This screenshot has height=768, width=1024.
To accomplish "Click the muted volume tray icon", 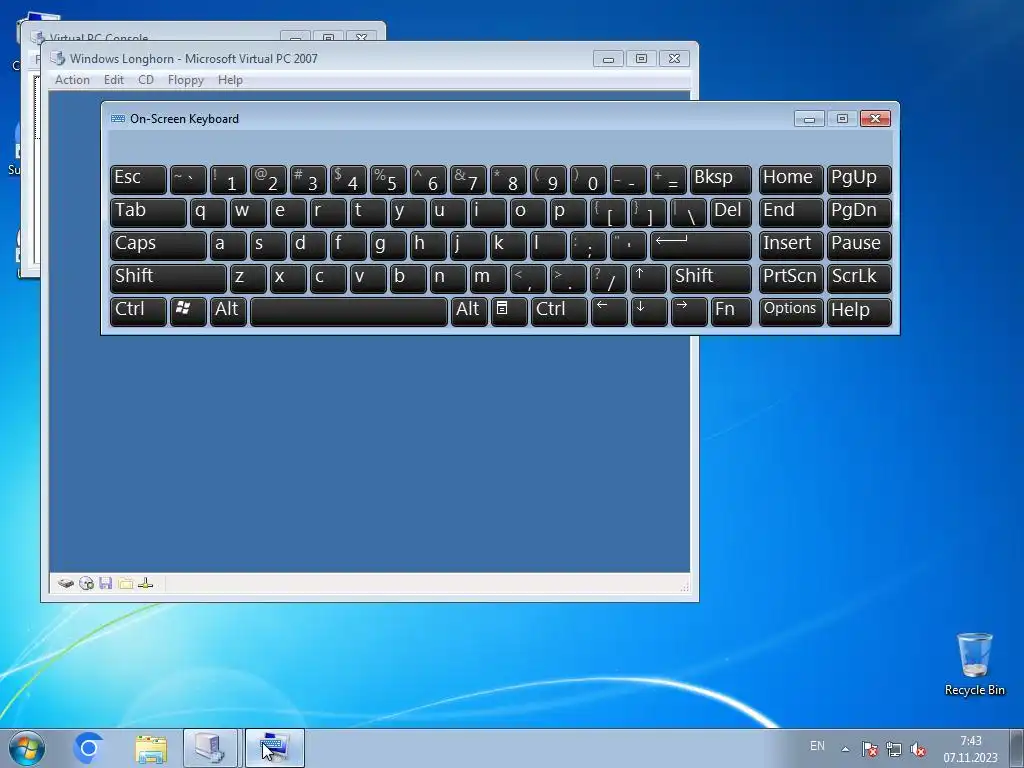I will (918, 749).
